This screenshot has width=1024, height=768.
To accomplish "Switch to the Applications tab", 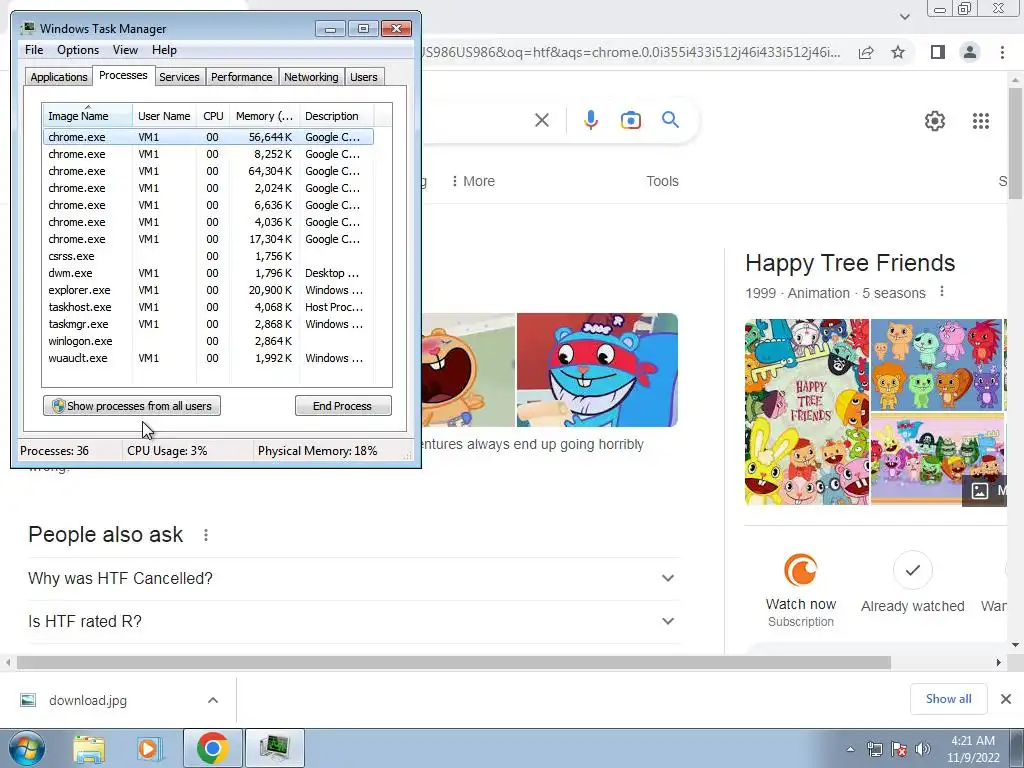I will click(x=59, y=77).
